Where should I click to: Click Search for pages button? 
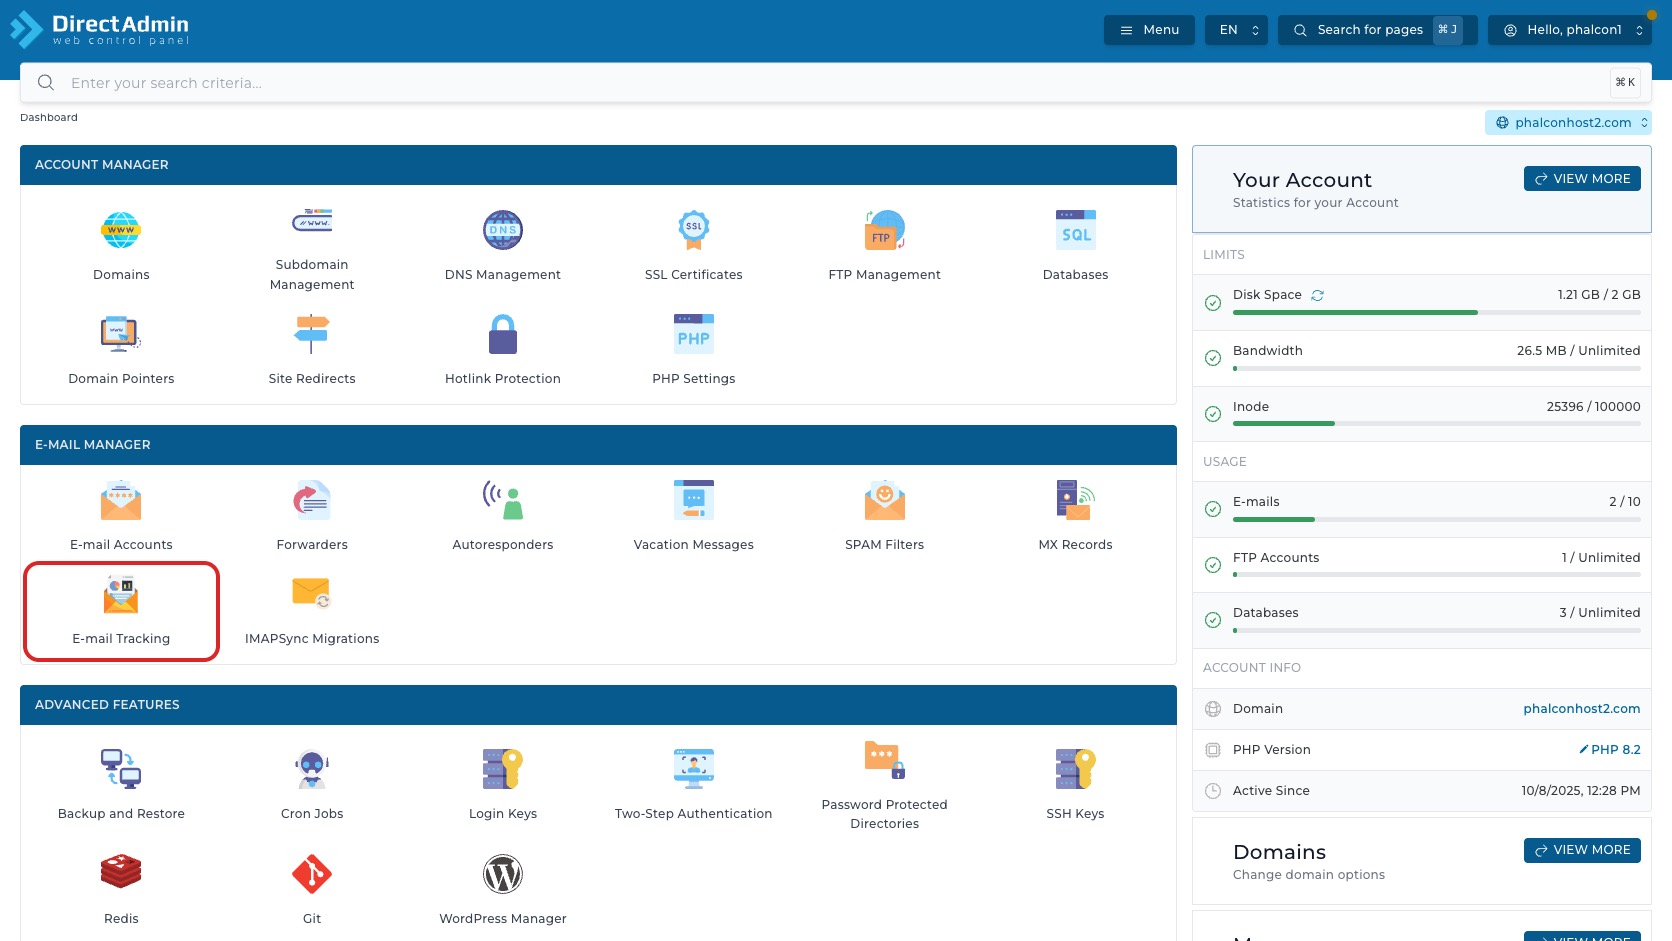point(1377,30)
